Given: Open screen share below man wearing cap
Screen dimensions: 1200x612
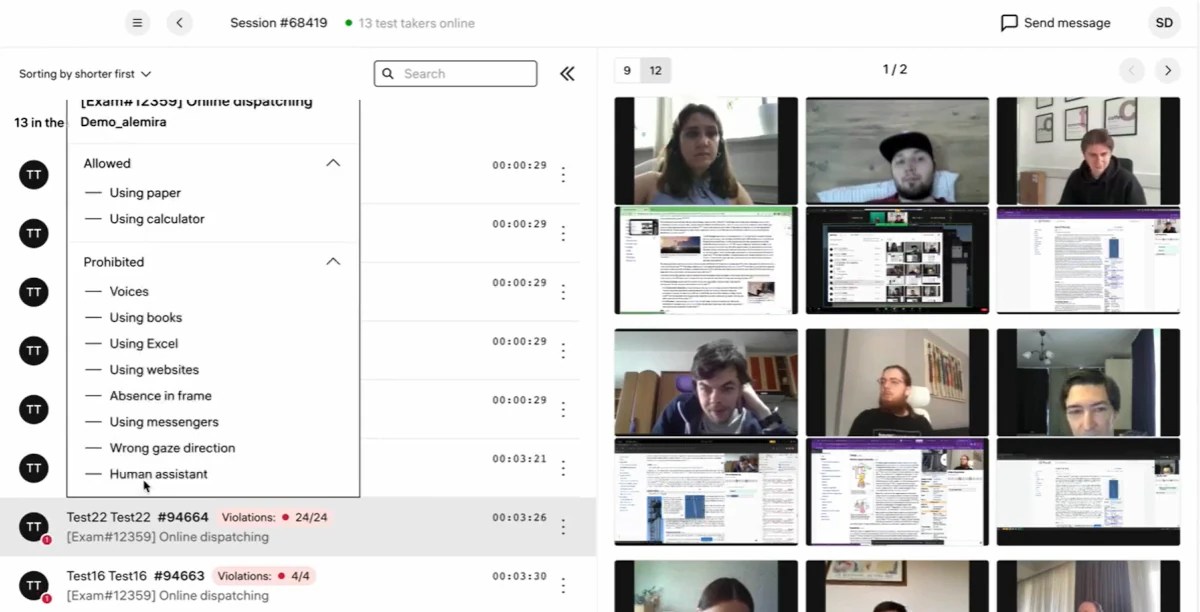Looking at the screenshot, I should click(x=897, y=260).
